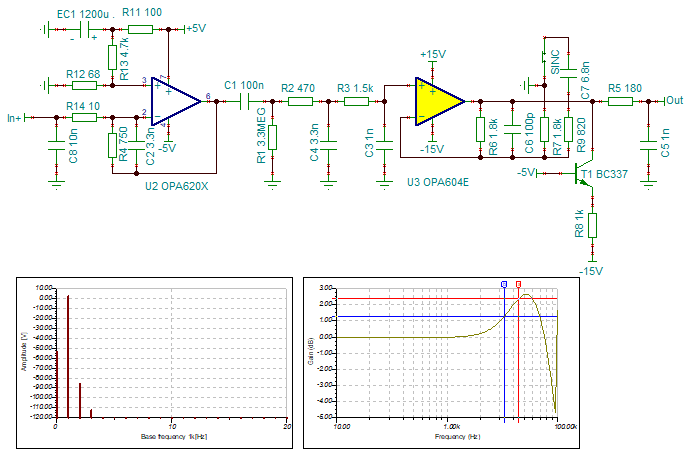Click the -5V label at transistor base

526,172
